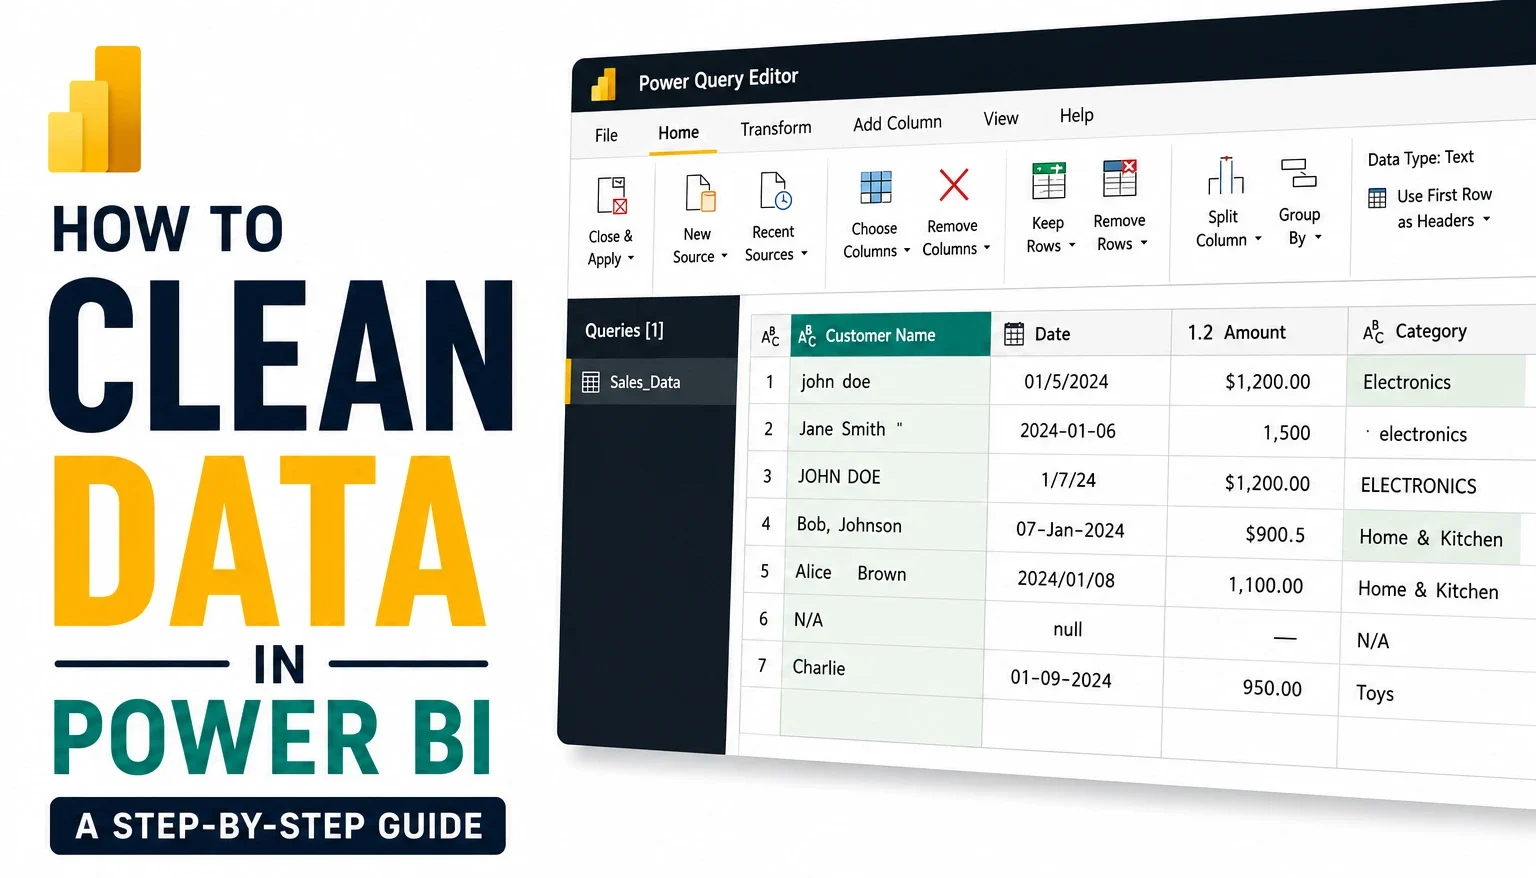1536x878 pixels.
Task: Click the cell 'Alice Brown'
Action: pos(885,573)
